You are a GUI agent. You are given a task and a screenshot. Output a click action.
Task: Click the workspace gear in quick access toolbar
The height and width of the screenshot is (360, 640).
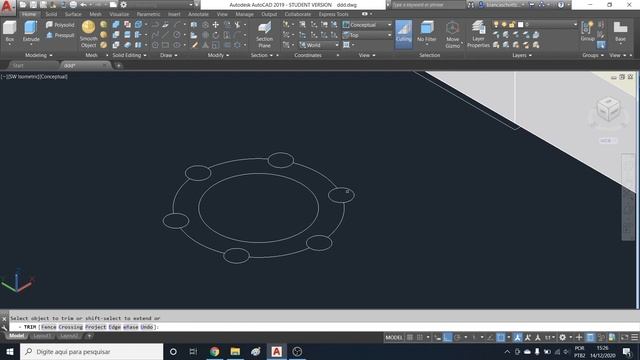(x=124, y=5)
